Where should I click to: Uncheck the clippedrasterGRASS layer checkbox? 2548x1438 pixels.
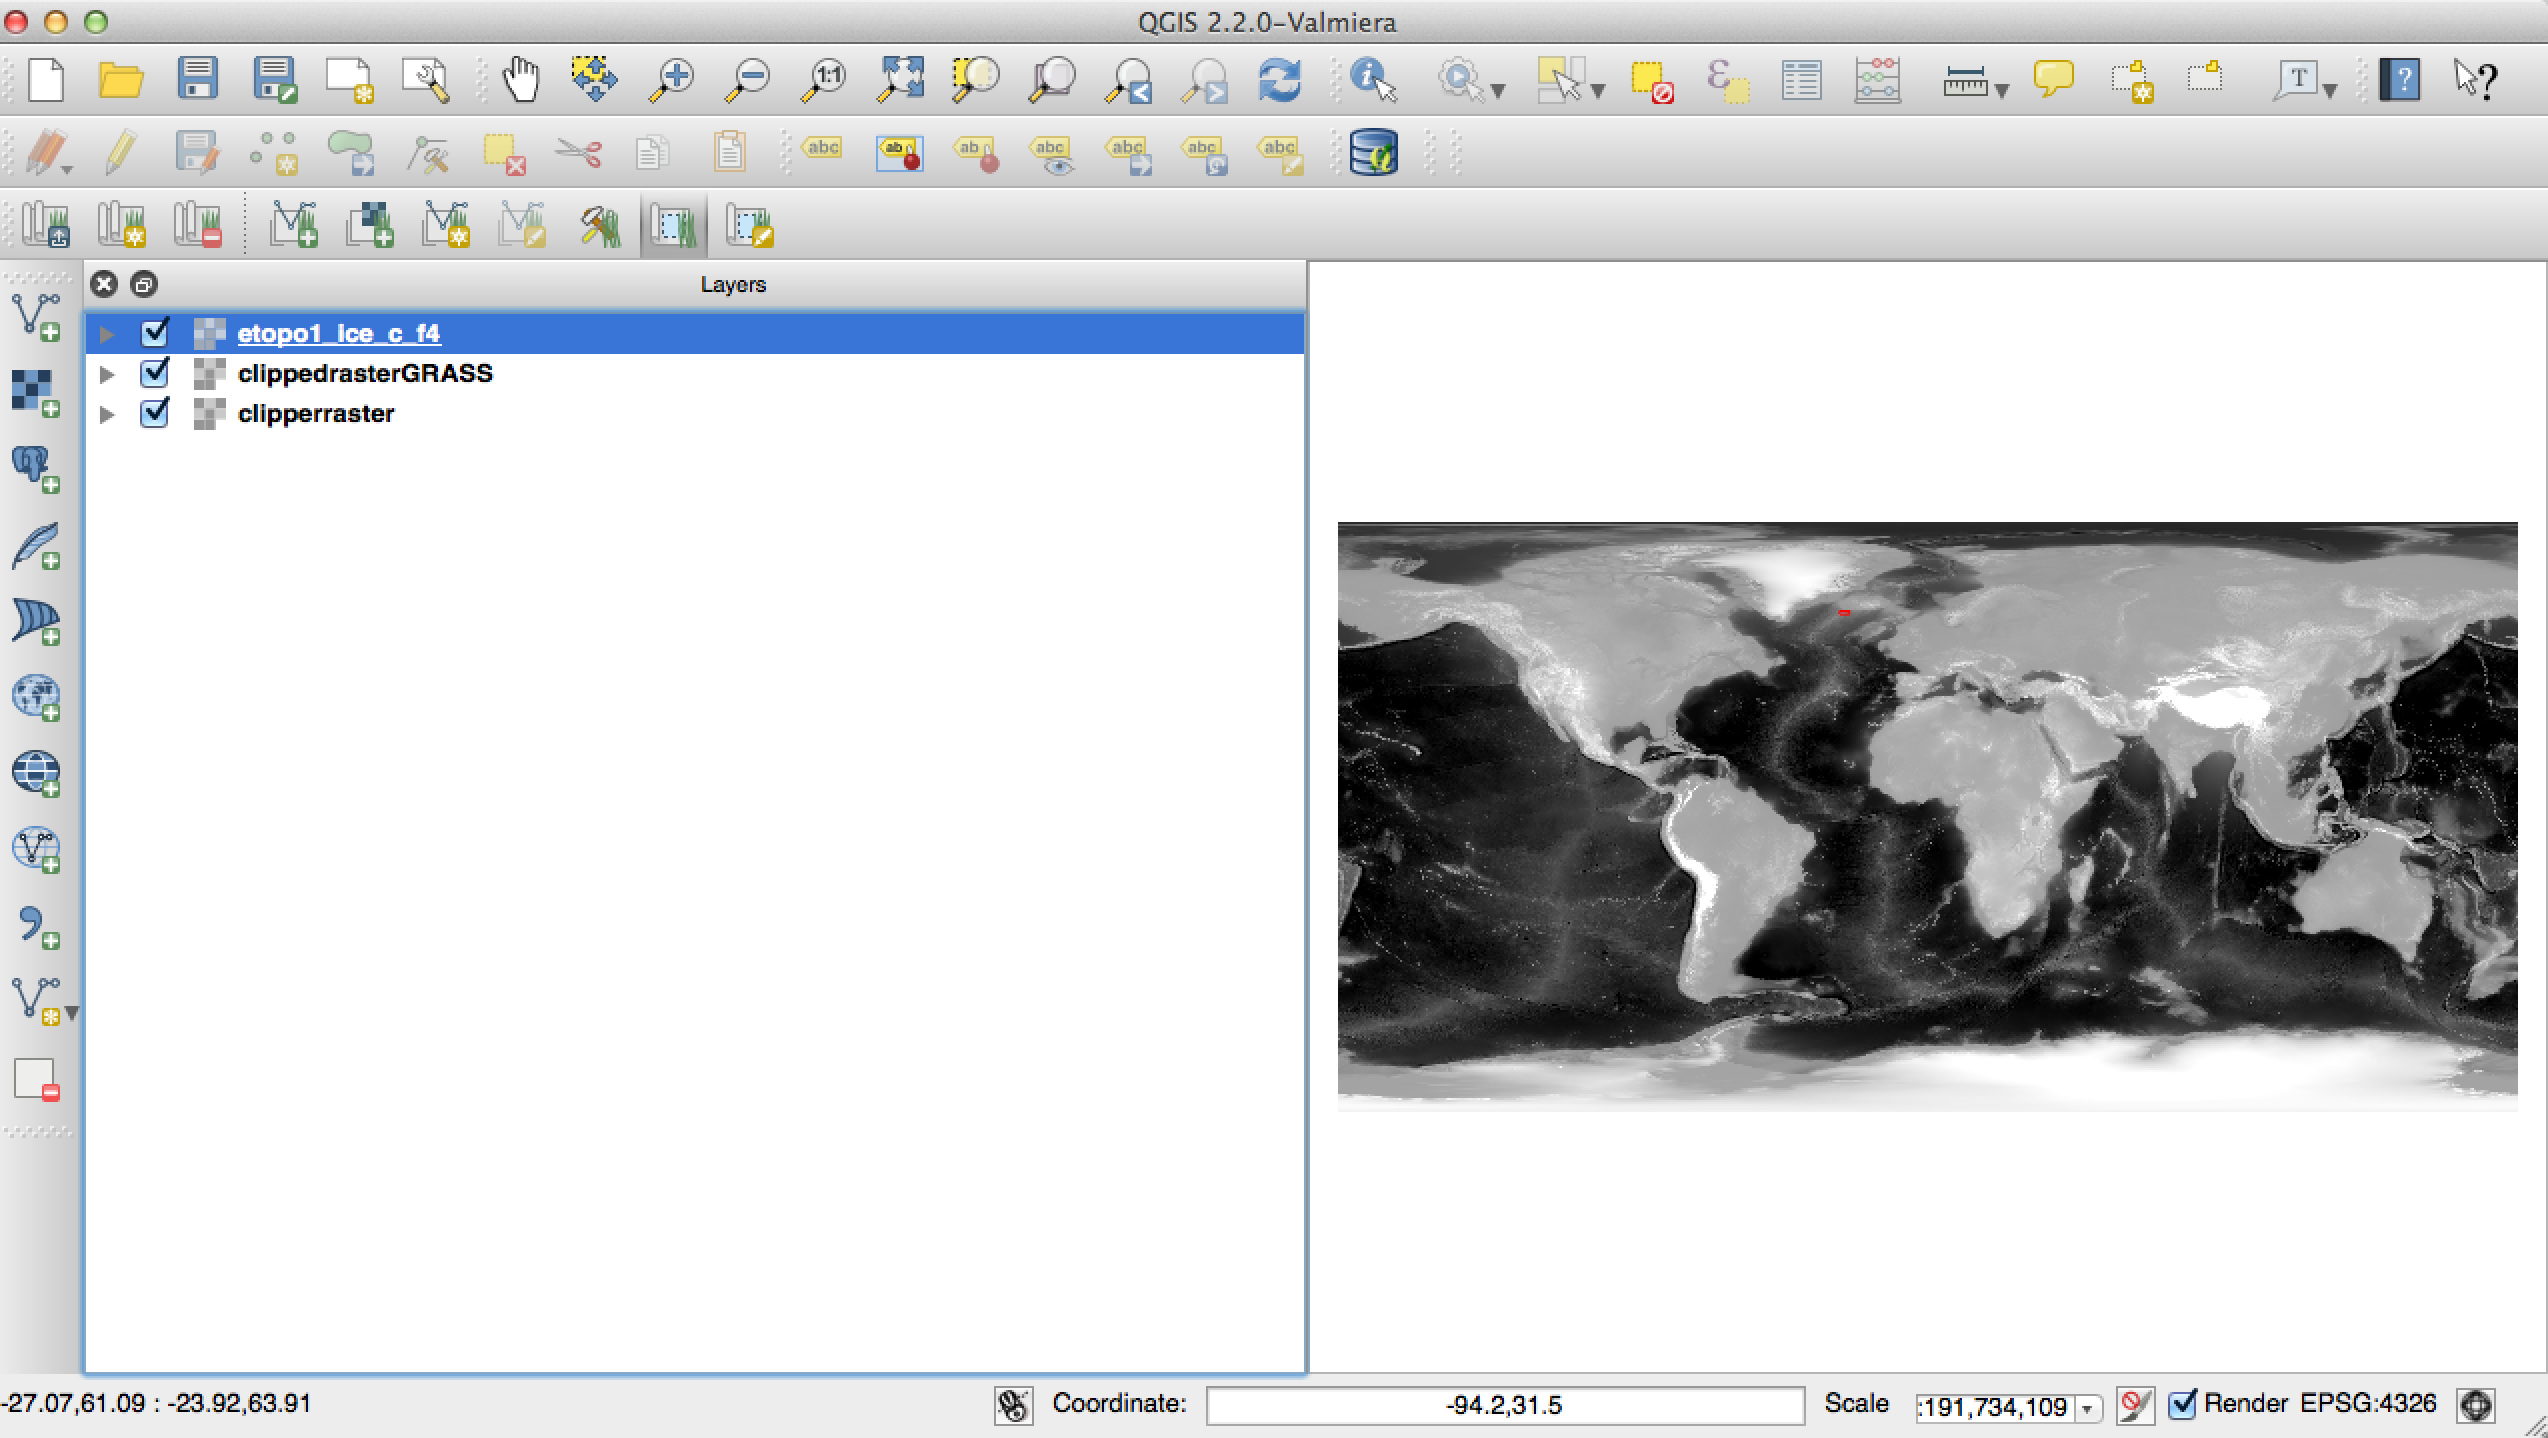point(155,373)
